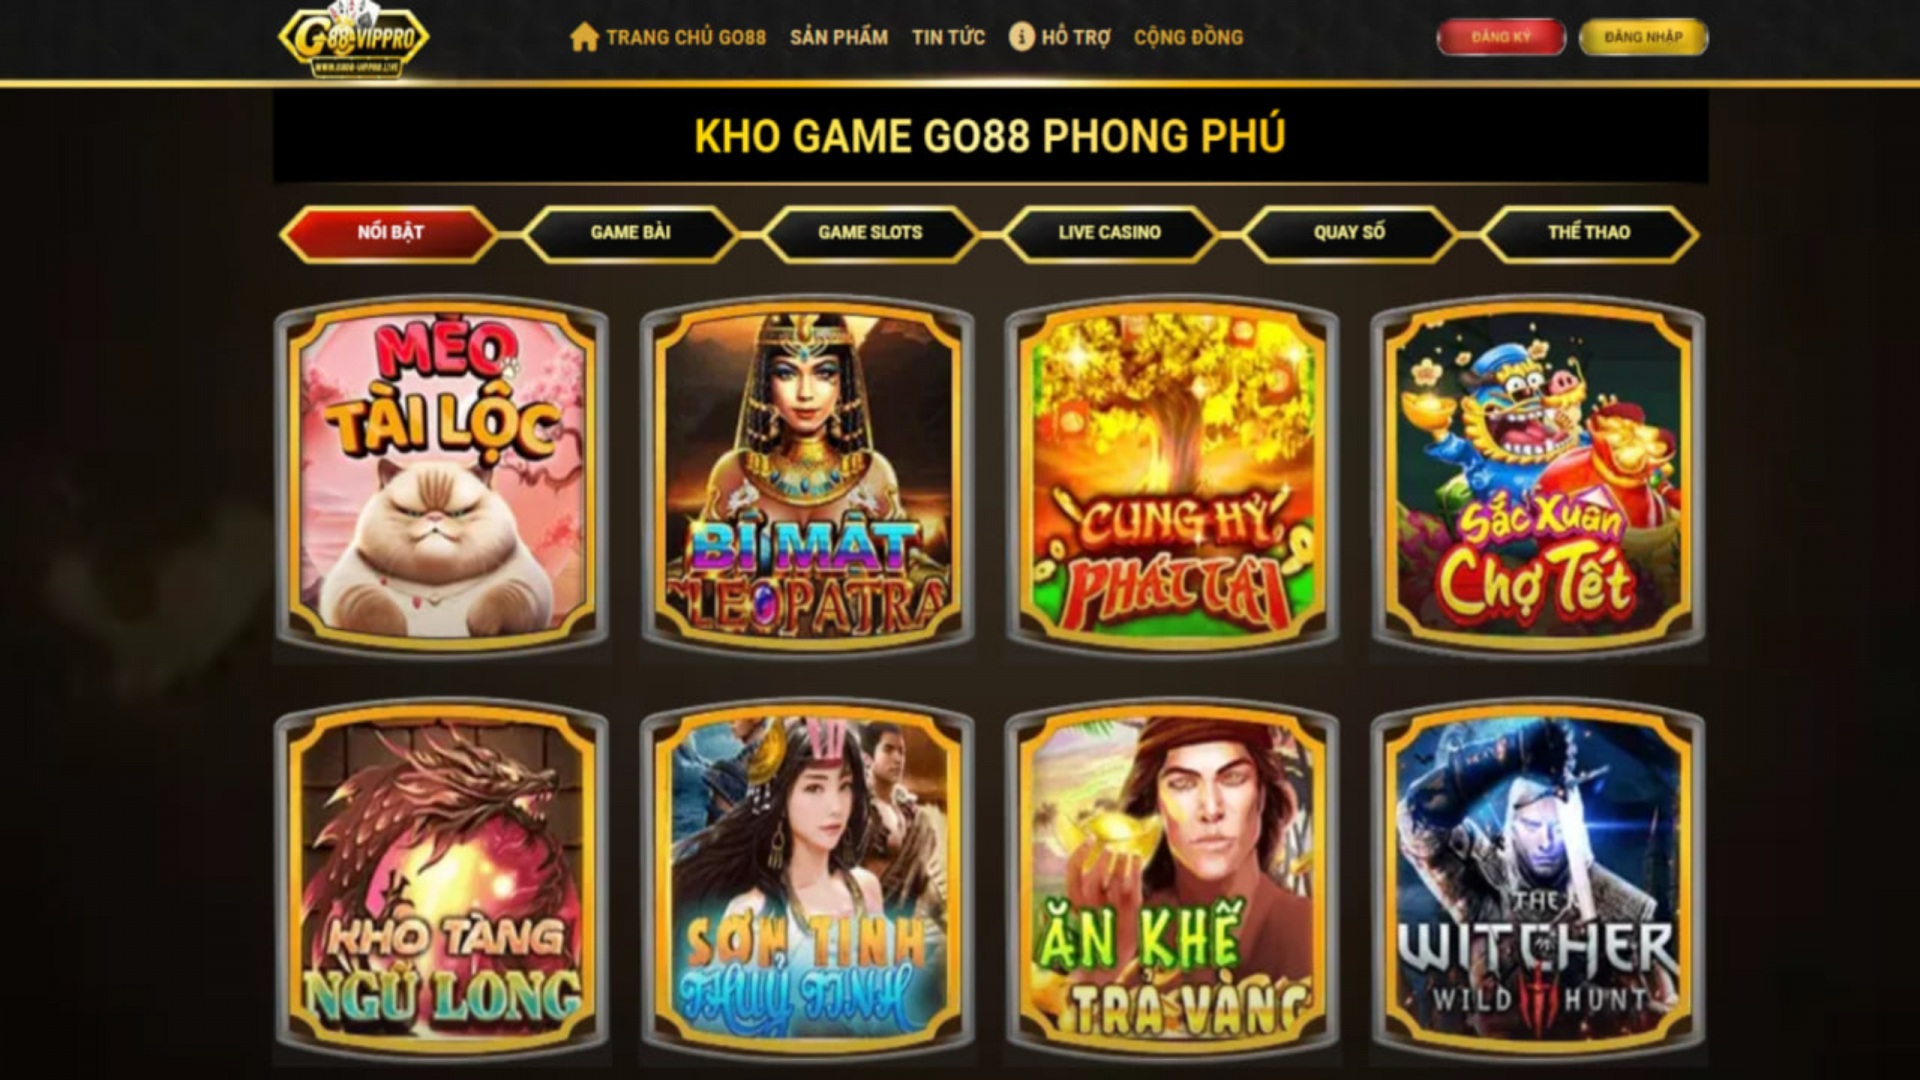Open the Cung Hỷ Phát Tài game
The height and width of the screenshot is (1080, 1920).
pyautogui.click(x=1172, y=477)
